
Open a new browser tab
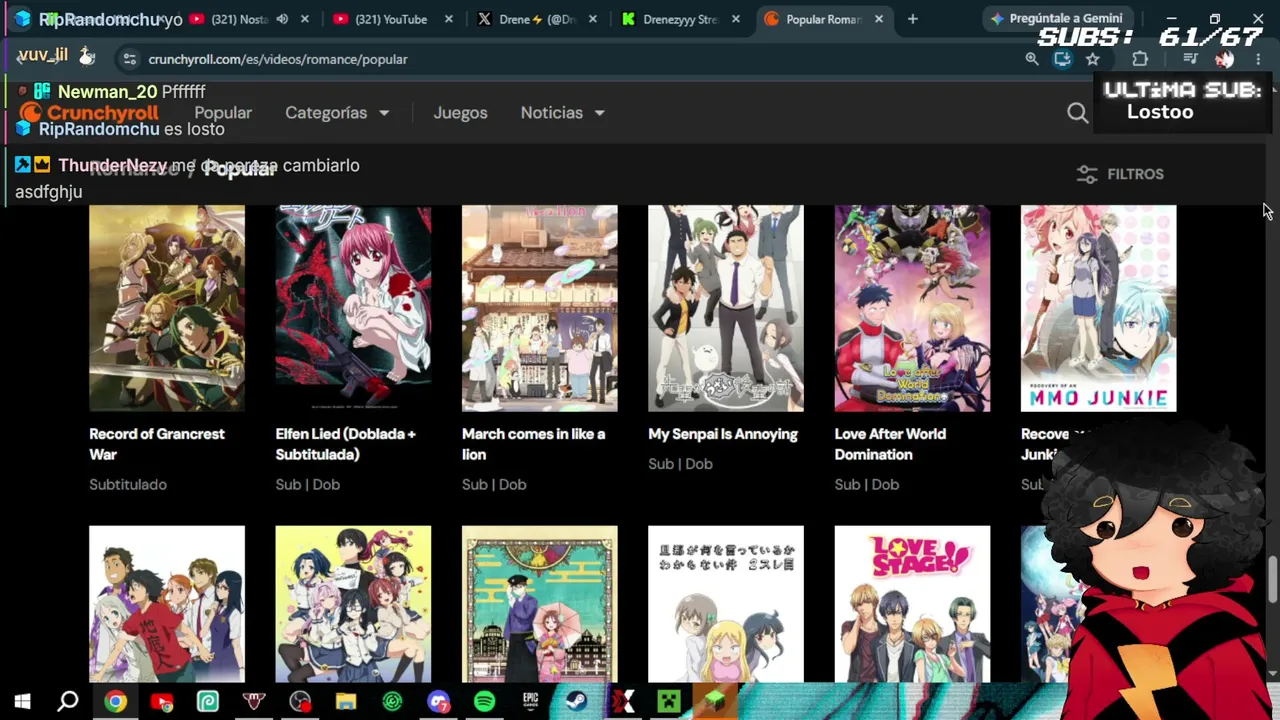(912, 19)
